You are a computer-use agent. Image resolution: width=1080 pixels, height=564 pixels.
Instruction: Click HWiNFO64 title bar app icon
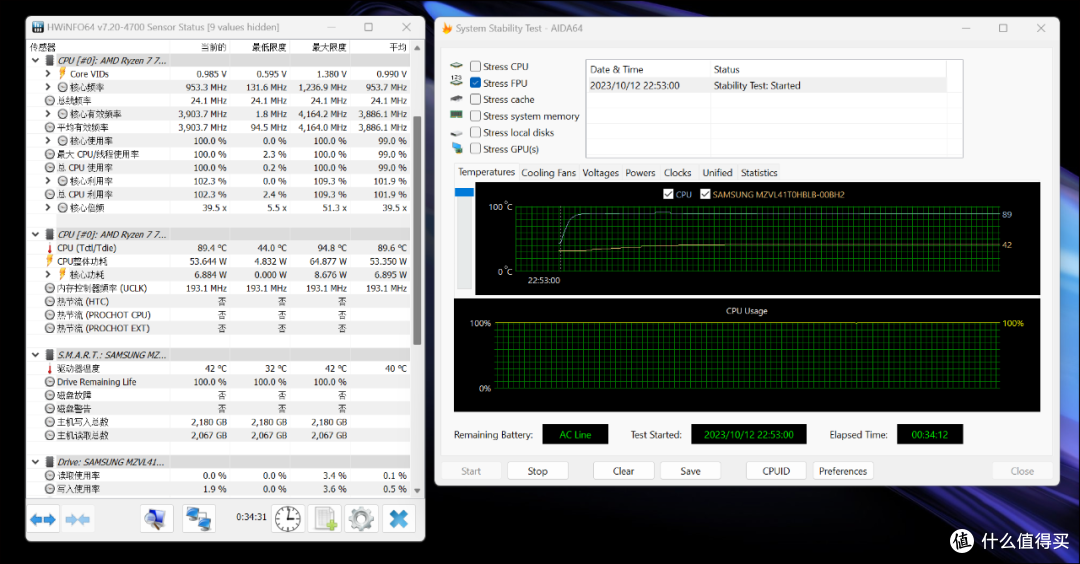(x=38, y=27)
